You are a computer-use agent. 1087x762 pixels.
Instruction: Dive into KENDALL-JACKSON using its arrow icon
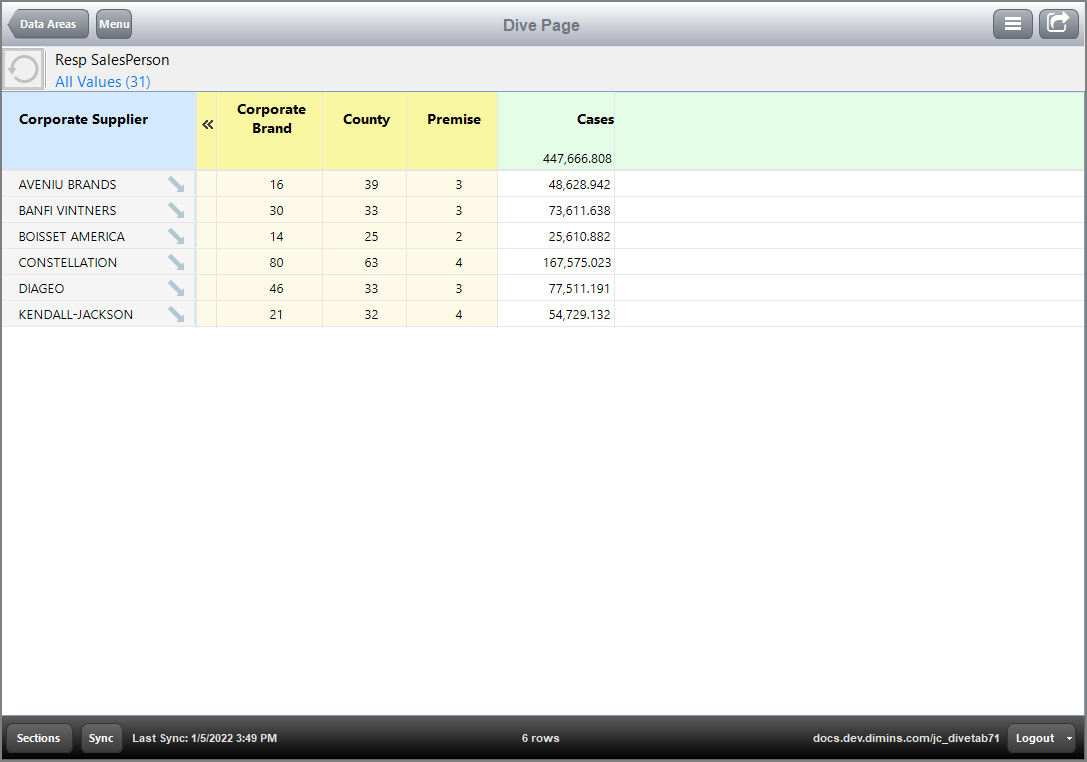coord(176,314)
